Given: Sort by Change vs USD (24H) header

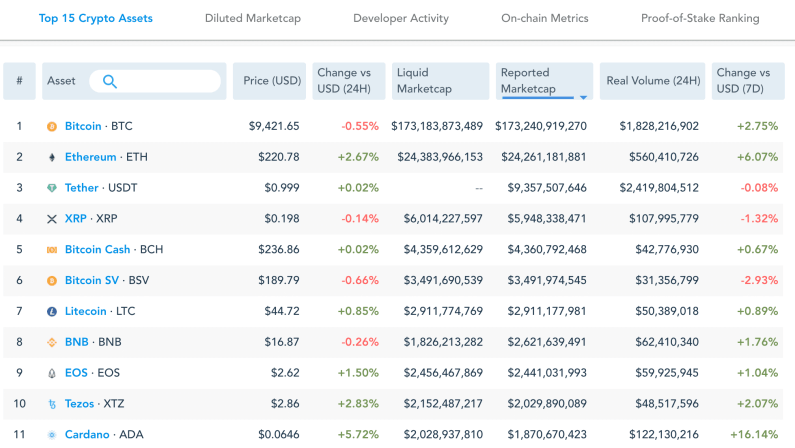Looking at the screenshot, I should point(349,81).
